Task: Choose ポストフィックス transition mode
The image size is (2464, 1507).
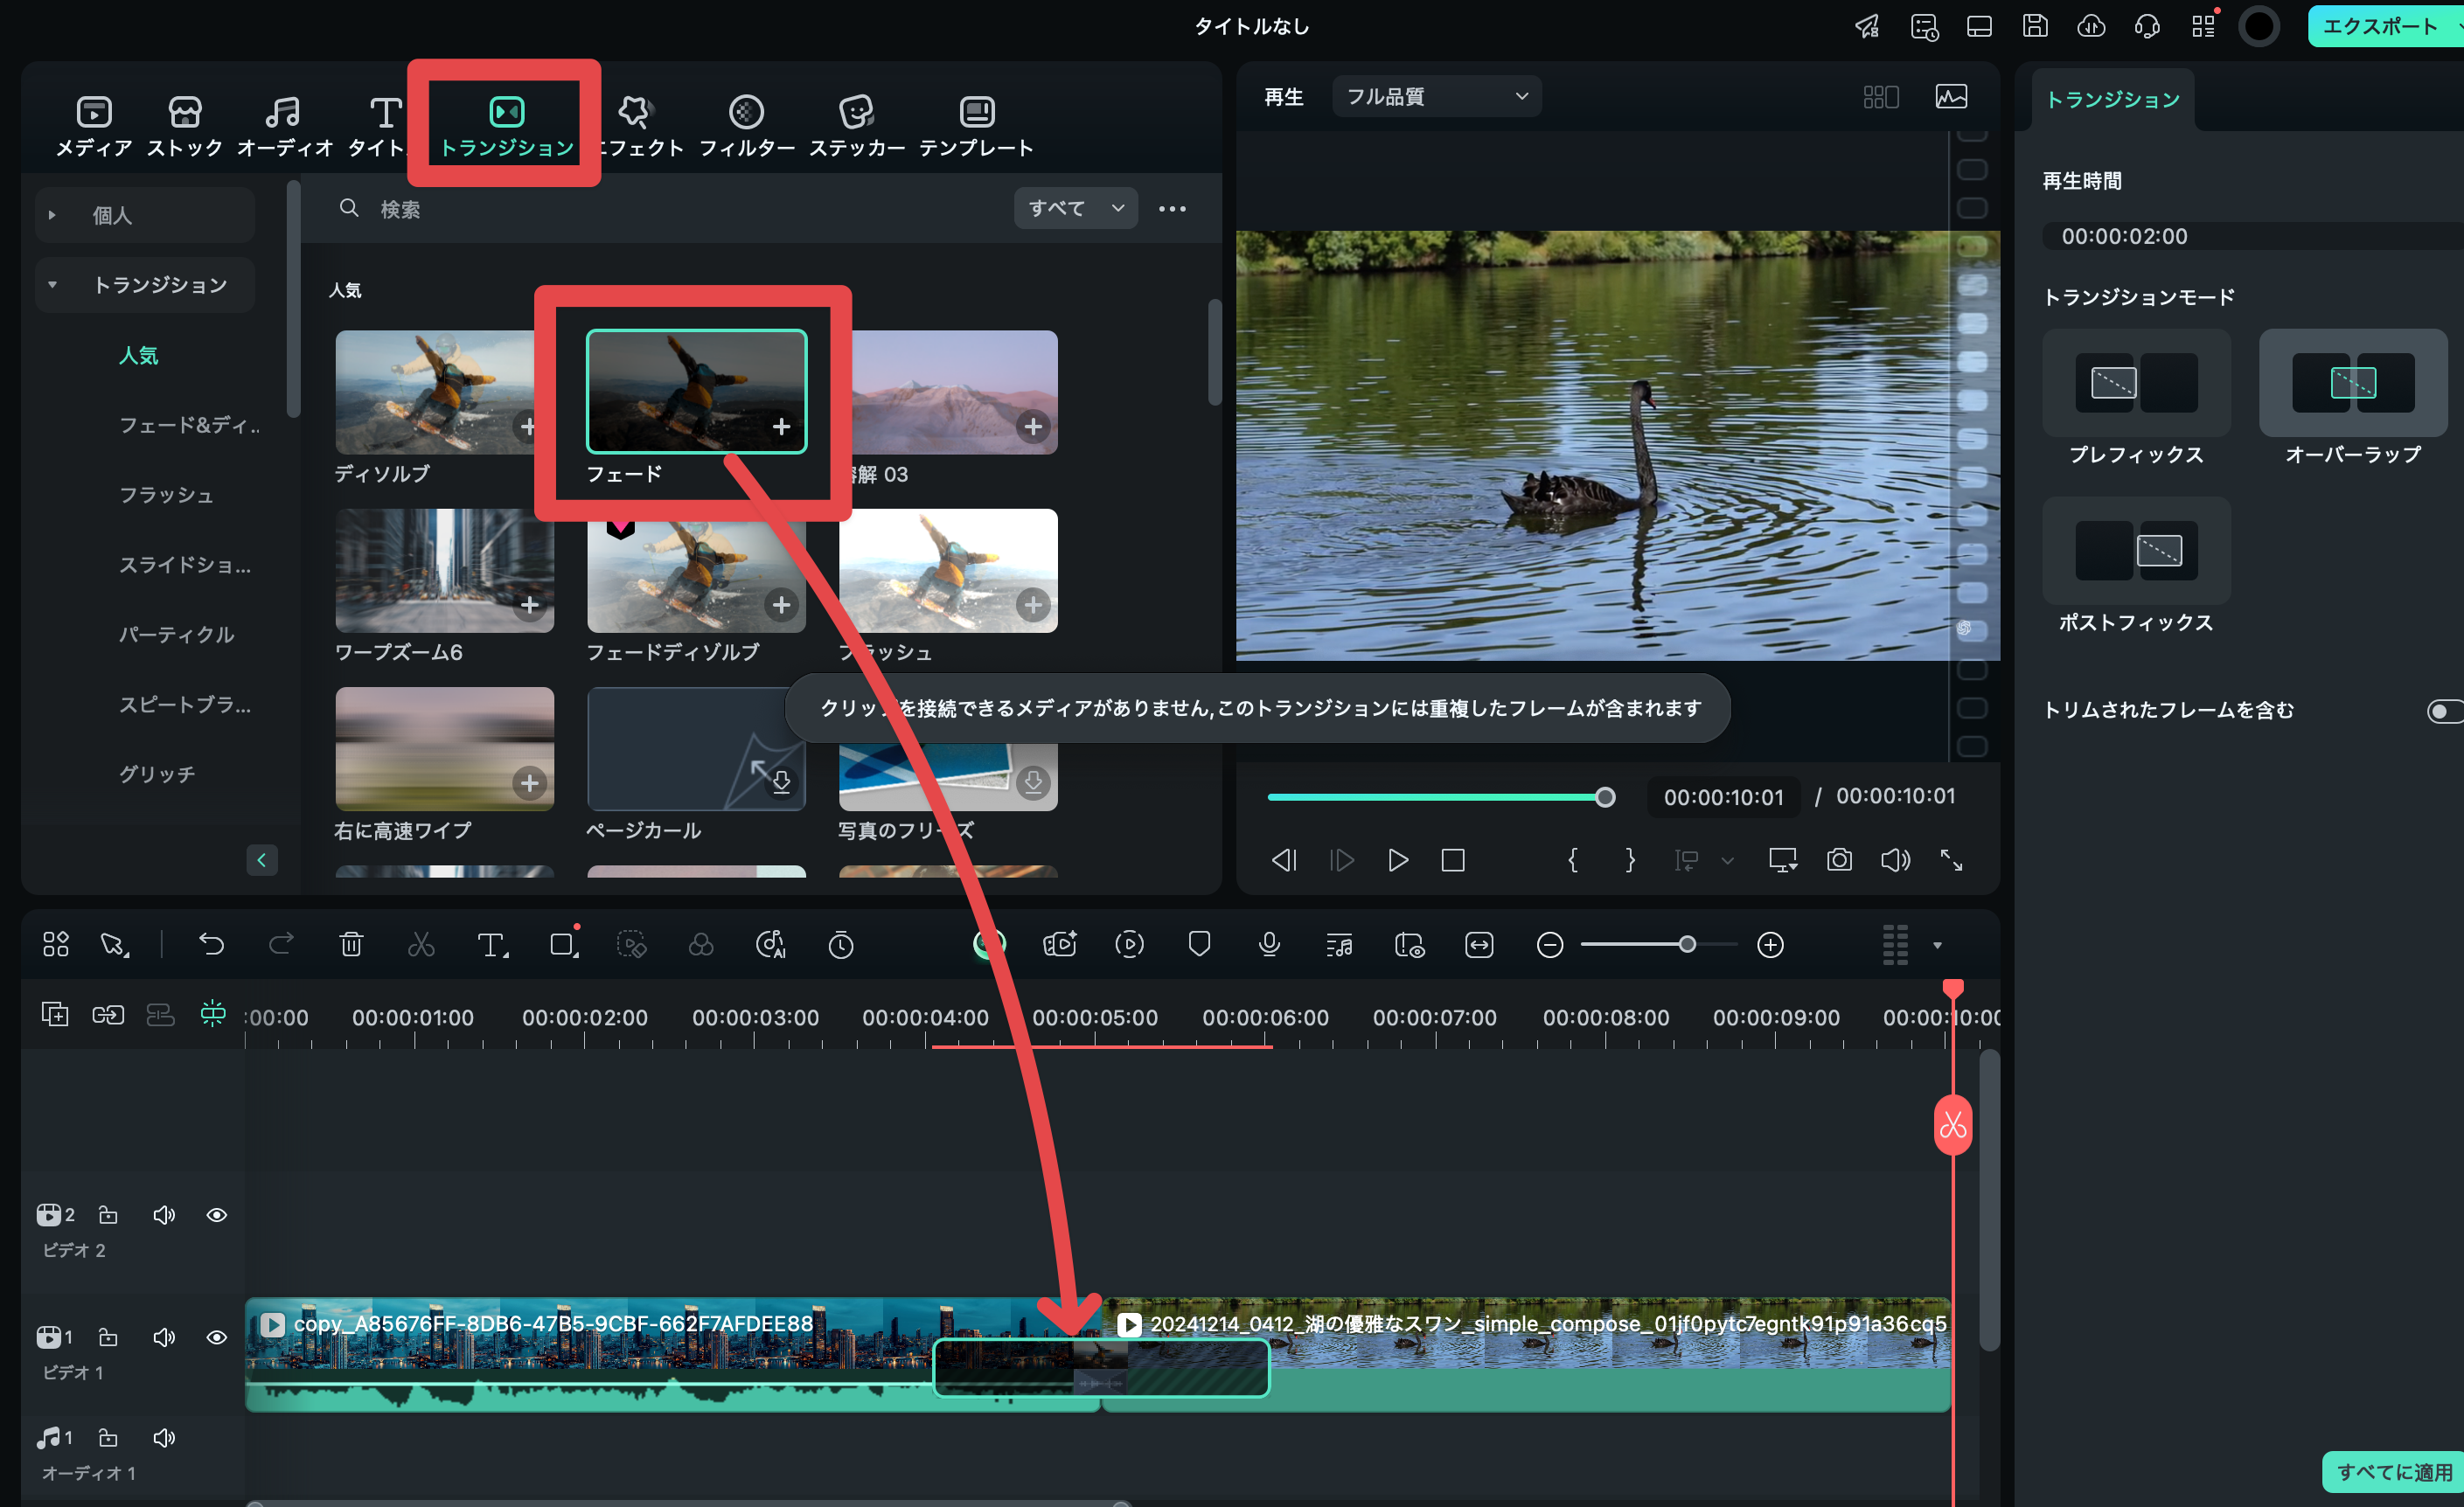Action: 2136,551
